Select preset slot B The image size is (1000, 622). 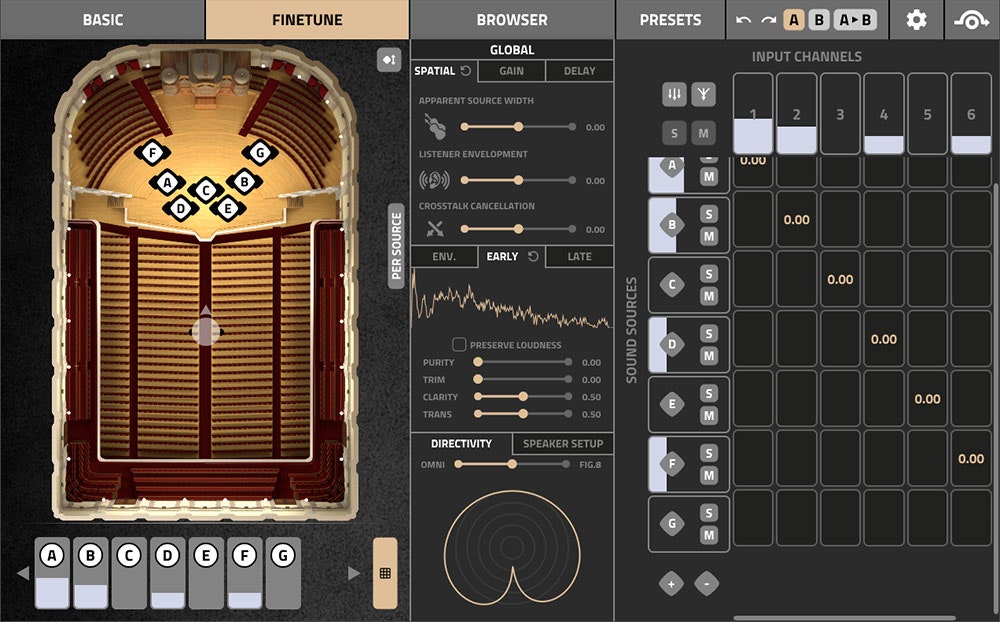pos(819,20)
